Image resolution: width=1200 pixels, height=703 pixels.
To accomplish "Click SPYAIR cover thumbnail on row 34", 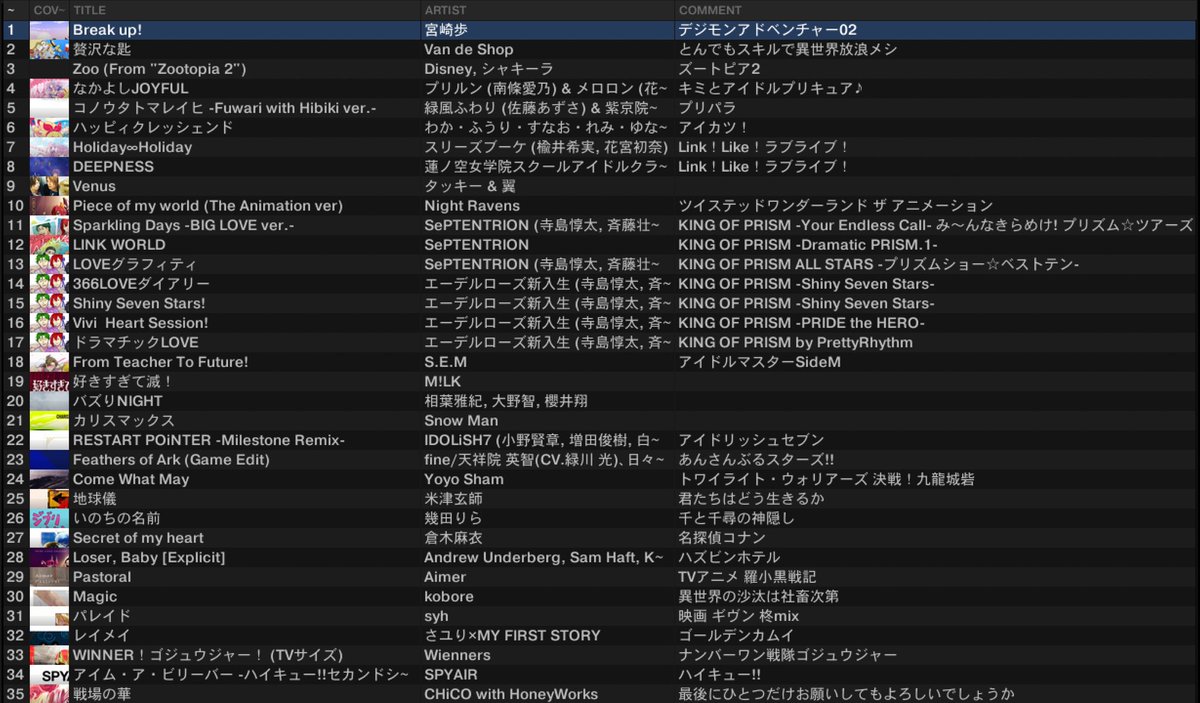I will coord(49,675).
